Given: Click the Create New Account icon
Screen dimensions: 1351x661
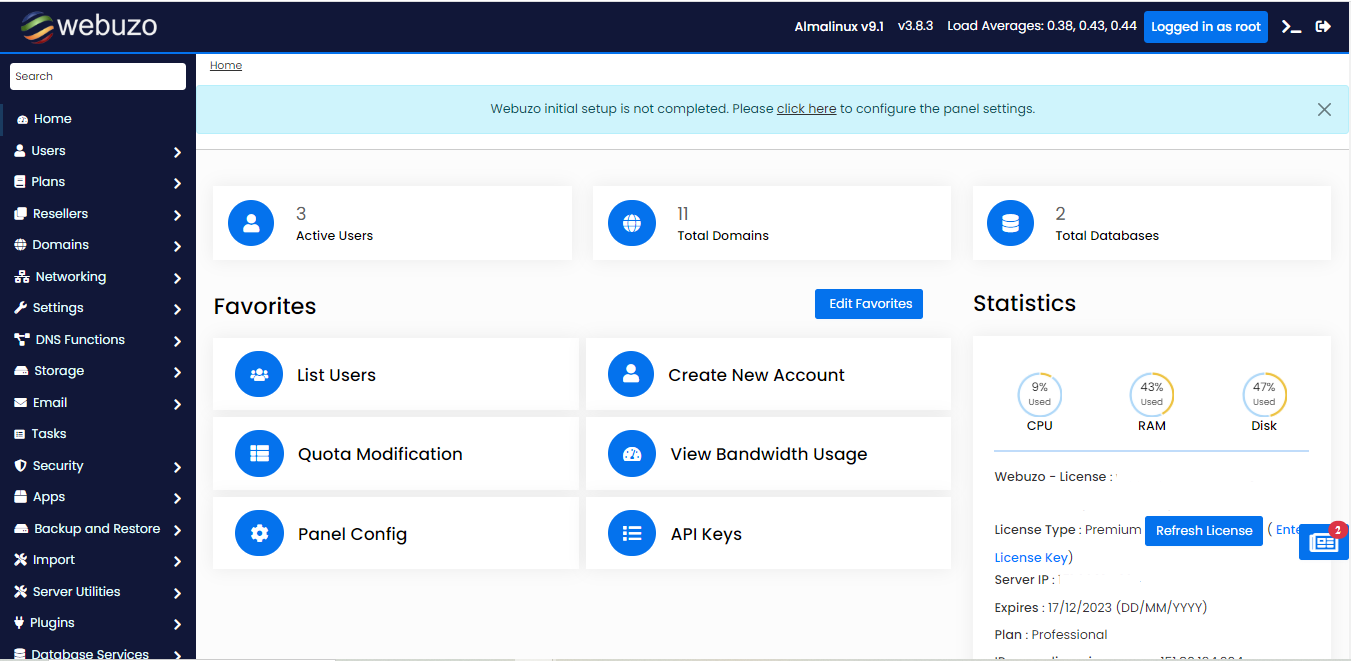Looking at the screenshot, I should [x=631, y=374].
